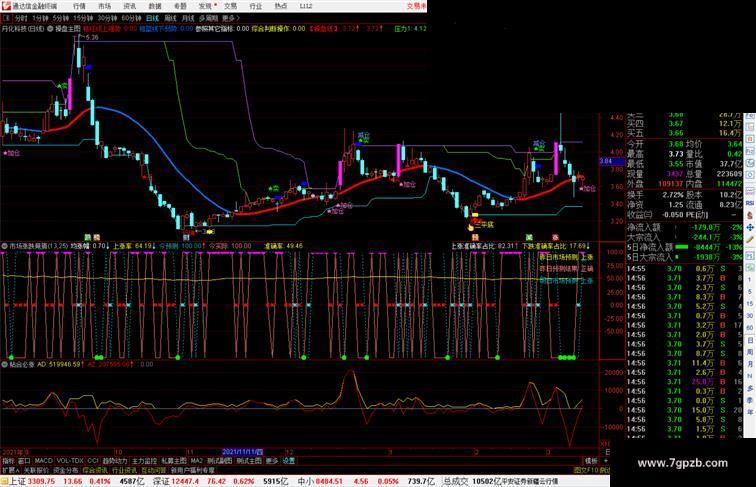Click the 指标 tab at bottom
756x487 pixels.
tap(8, 461)
